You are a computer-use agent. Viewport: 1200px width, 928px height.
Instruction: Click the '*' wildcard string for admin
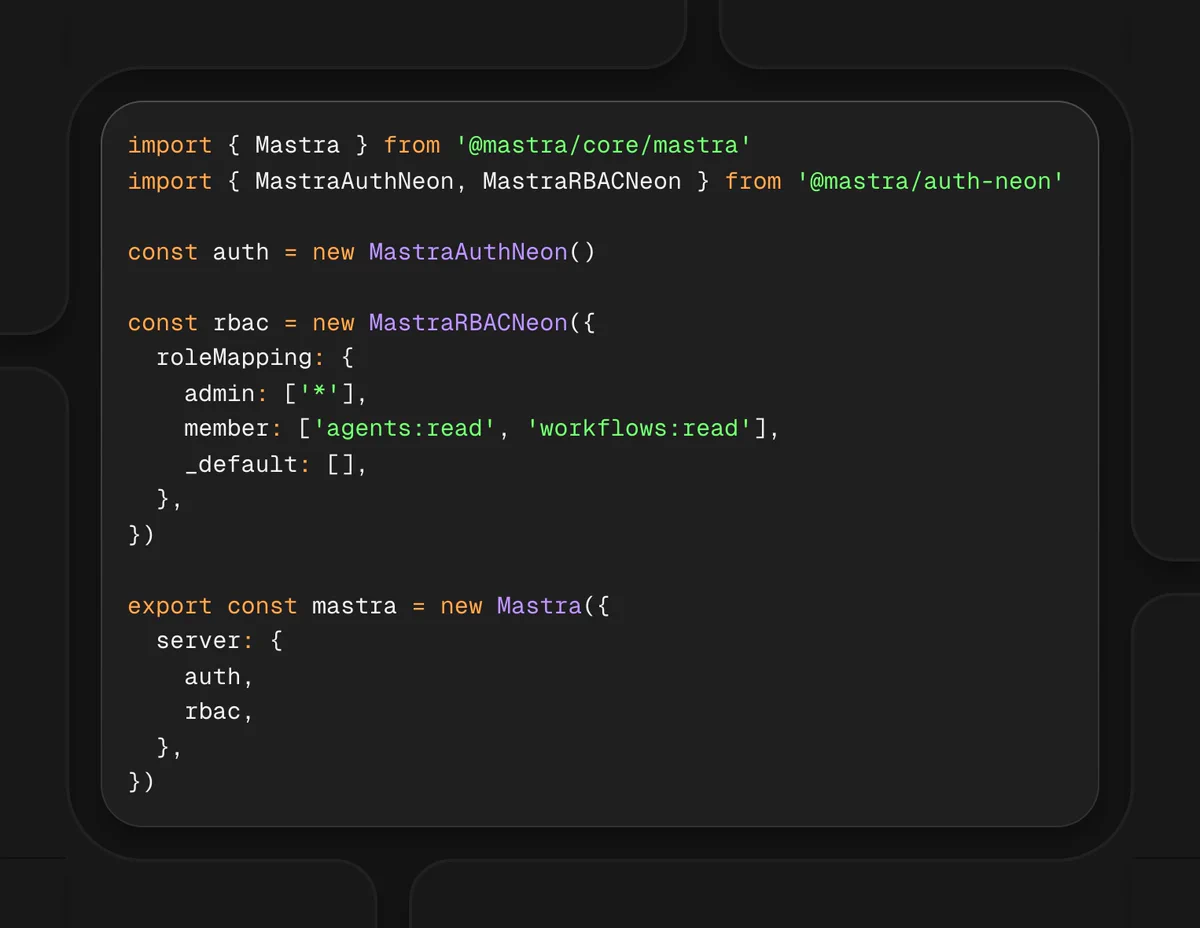319,393
